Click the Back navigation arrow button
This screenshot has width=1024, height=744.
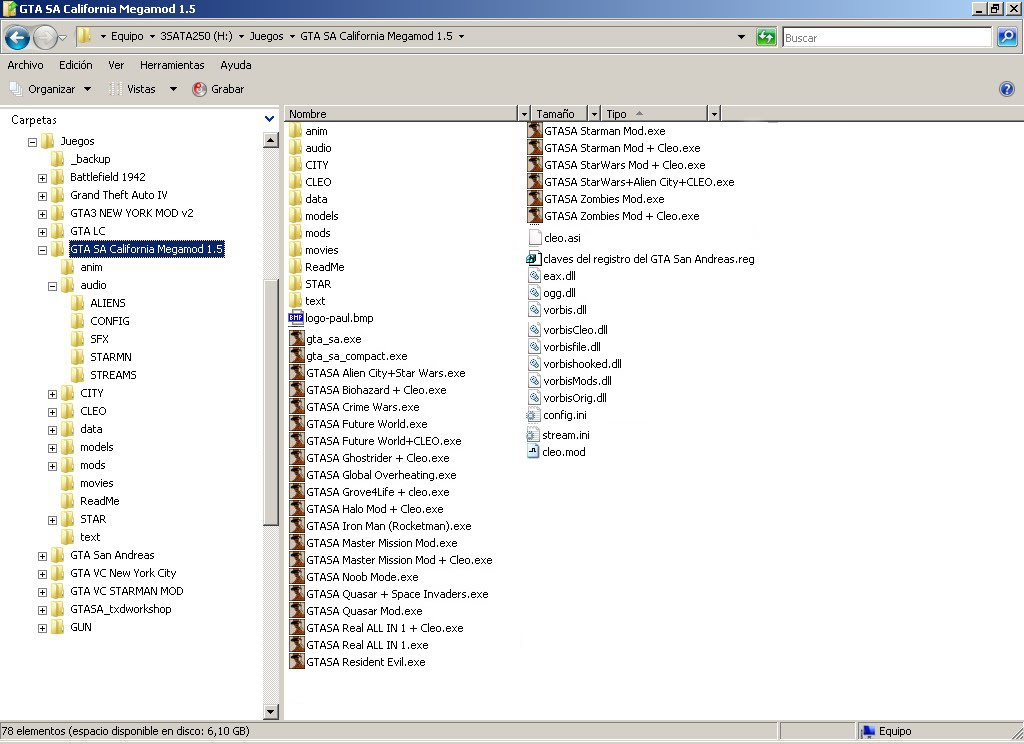pos(17,37)
